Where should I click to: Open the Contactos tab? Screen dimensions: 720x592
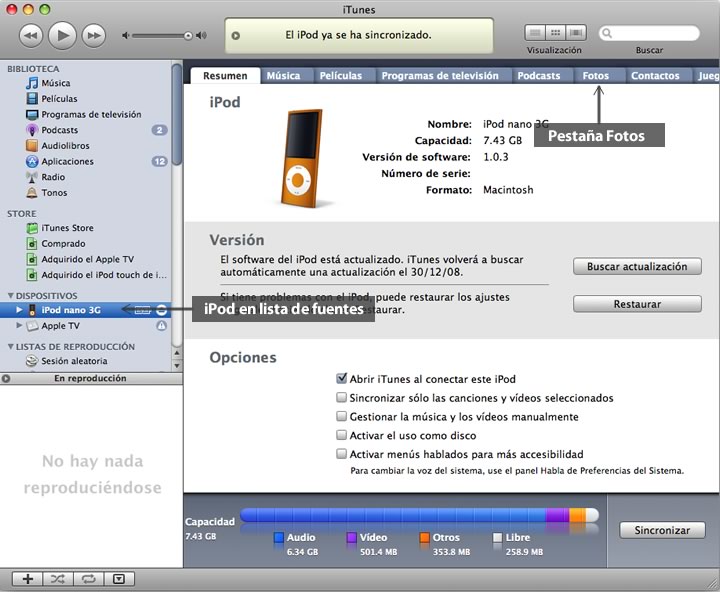(655, 76)
